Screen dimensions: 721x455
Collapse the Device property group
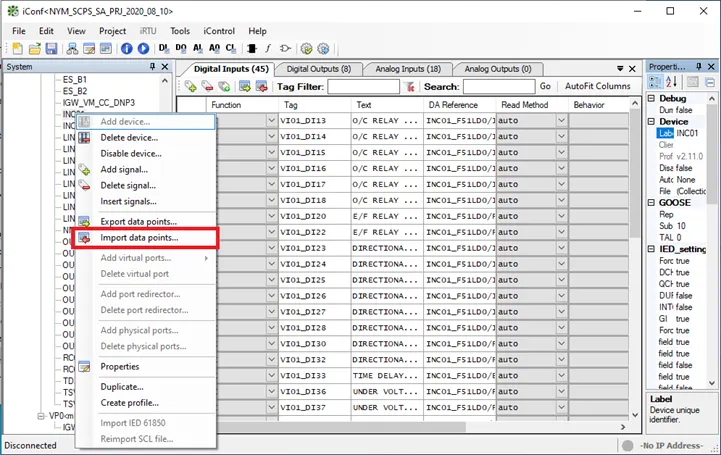(651, 121)
